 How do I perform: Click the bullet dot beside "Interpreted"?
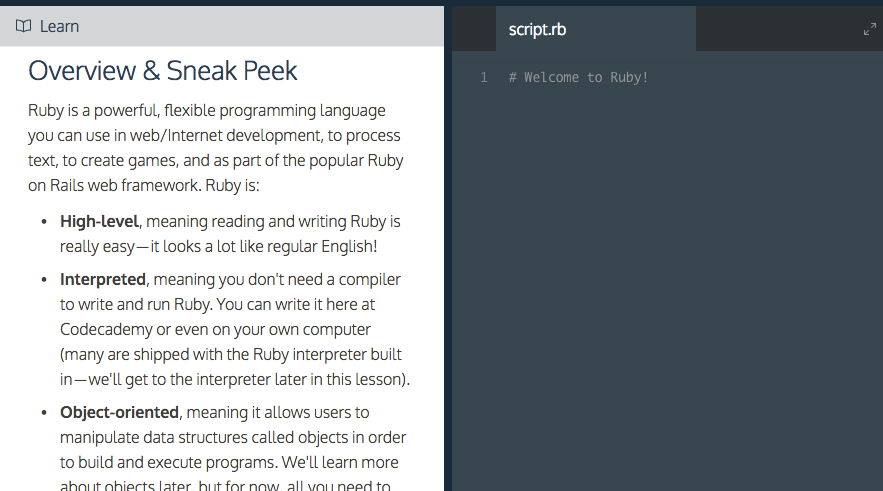44,279
